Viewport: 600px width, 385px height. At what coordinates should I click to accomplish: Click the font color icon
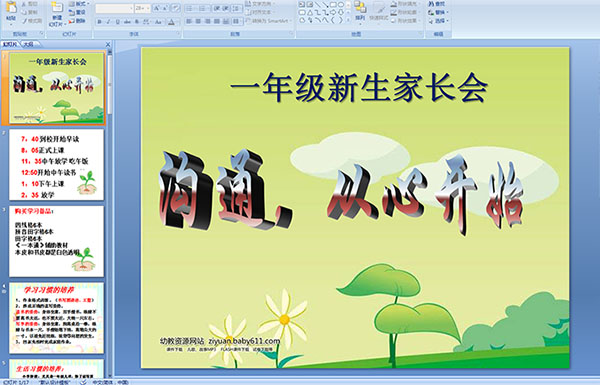coord(172,22)
